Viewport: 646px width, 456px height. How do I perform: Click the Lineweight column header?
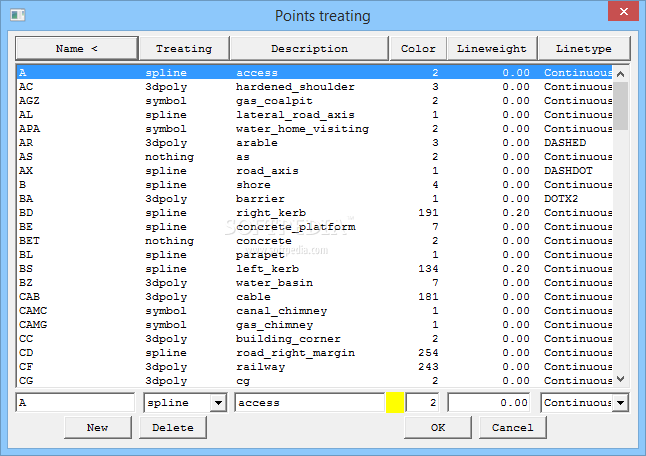click(x=492, y=49)
